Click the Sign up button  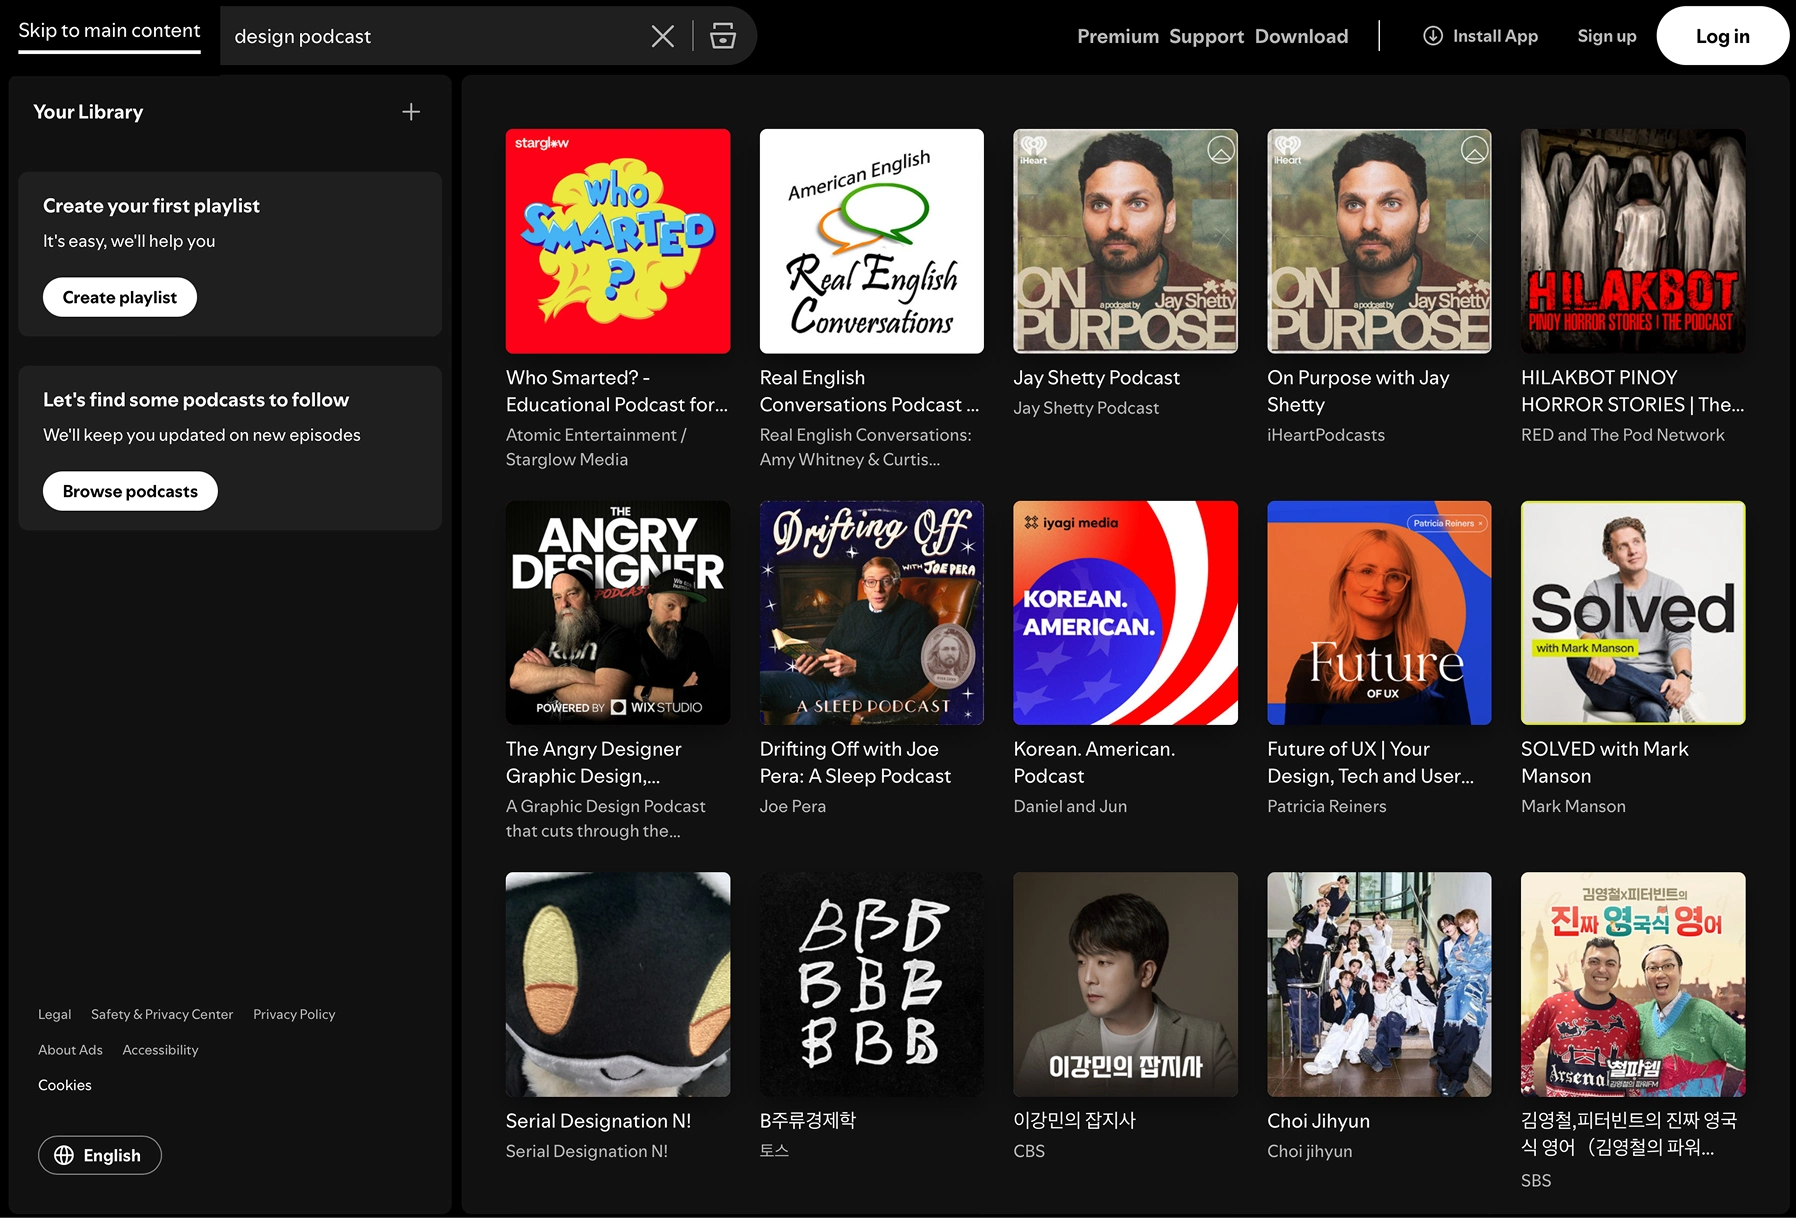coord(1606,36)
